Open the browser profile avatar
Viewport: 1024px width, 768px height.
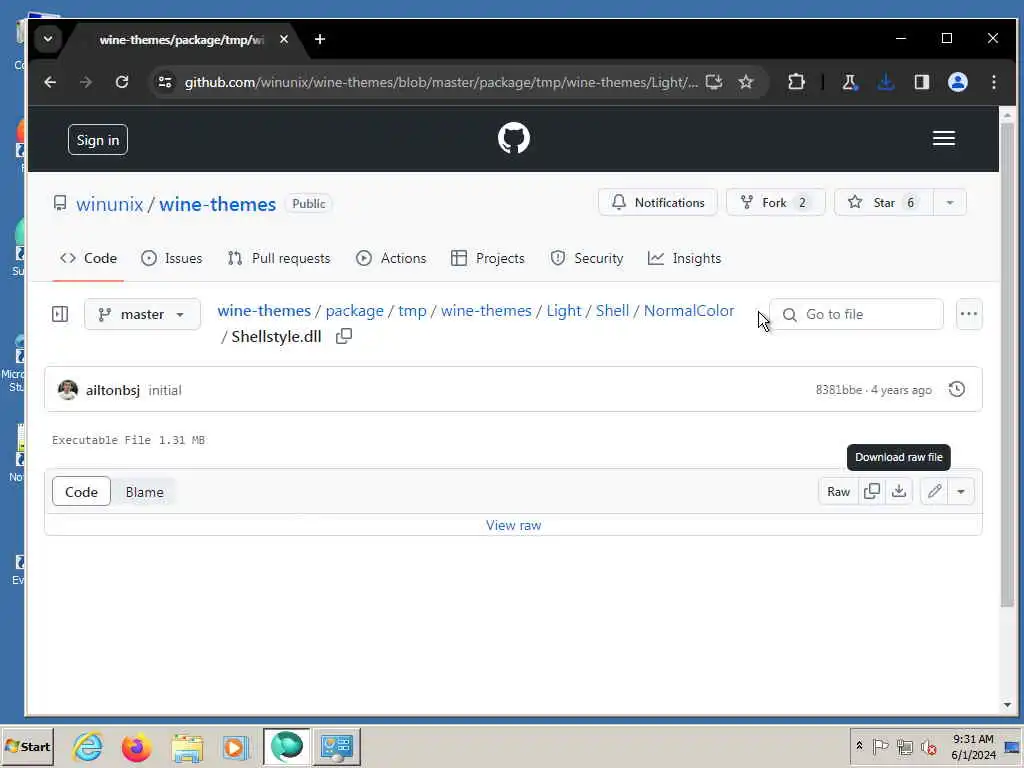(x=957, y=82)
